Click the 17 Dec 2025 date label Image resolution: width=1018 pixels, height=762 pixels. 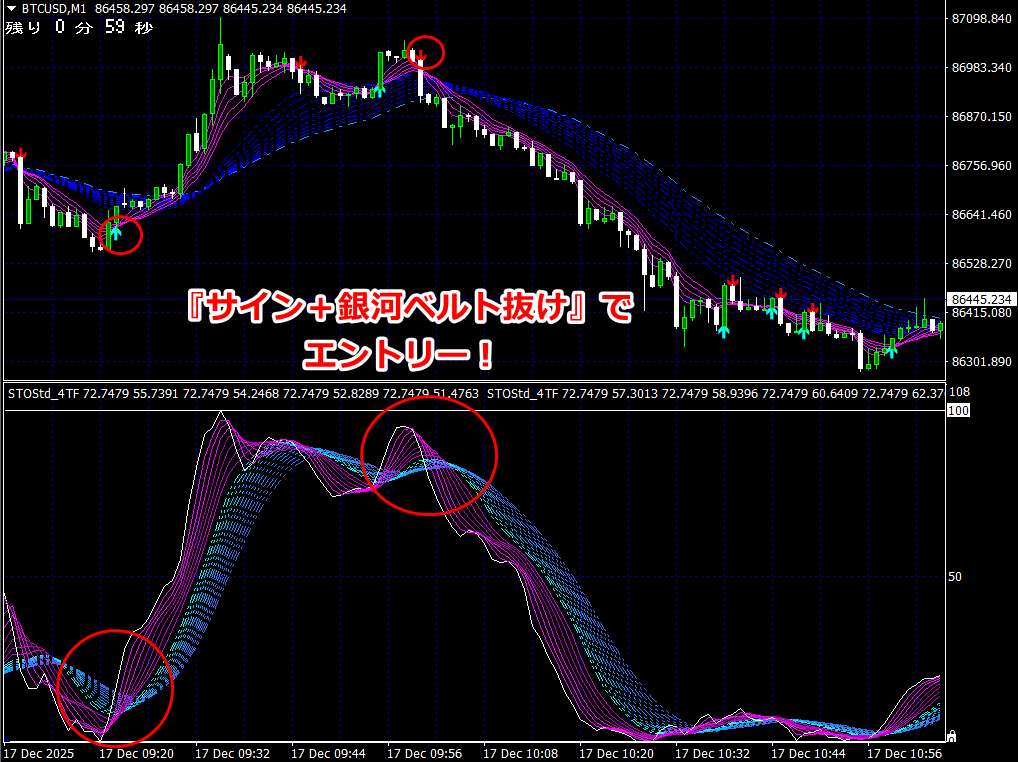(x=39, y=754)
